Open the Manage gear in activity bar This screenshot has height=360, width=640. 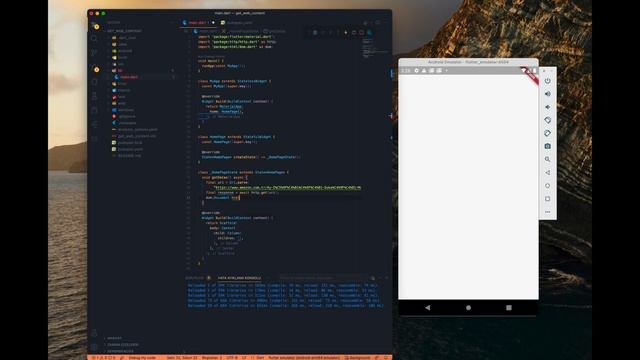(95, 347)
